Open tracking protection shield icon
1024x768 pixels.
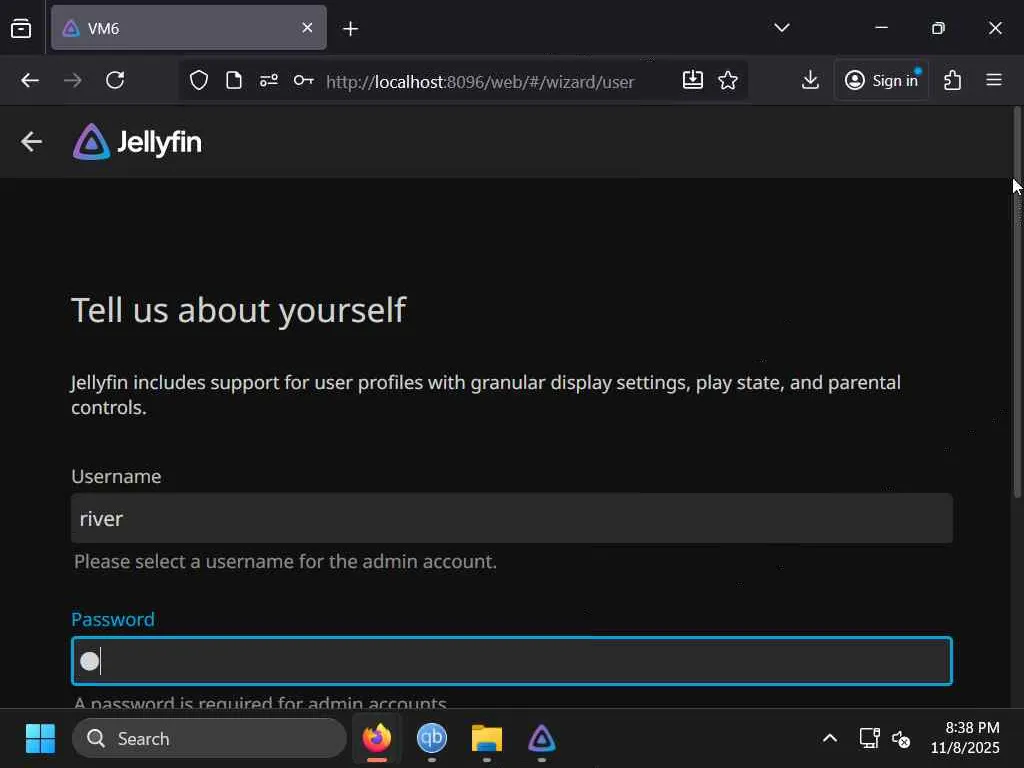[199, 80]
